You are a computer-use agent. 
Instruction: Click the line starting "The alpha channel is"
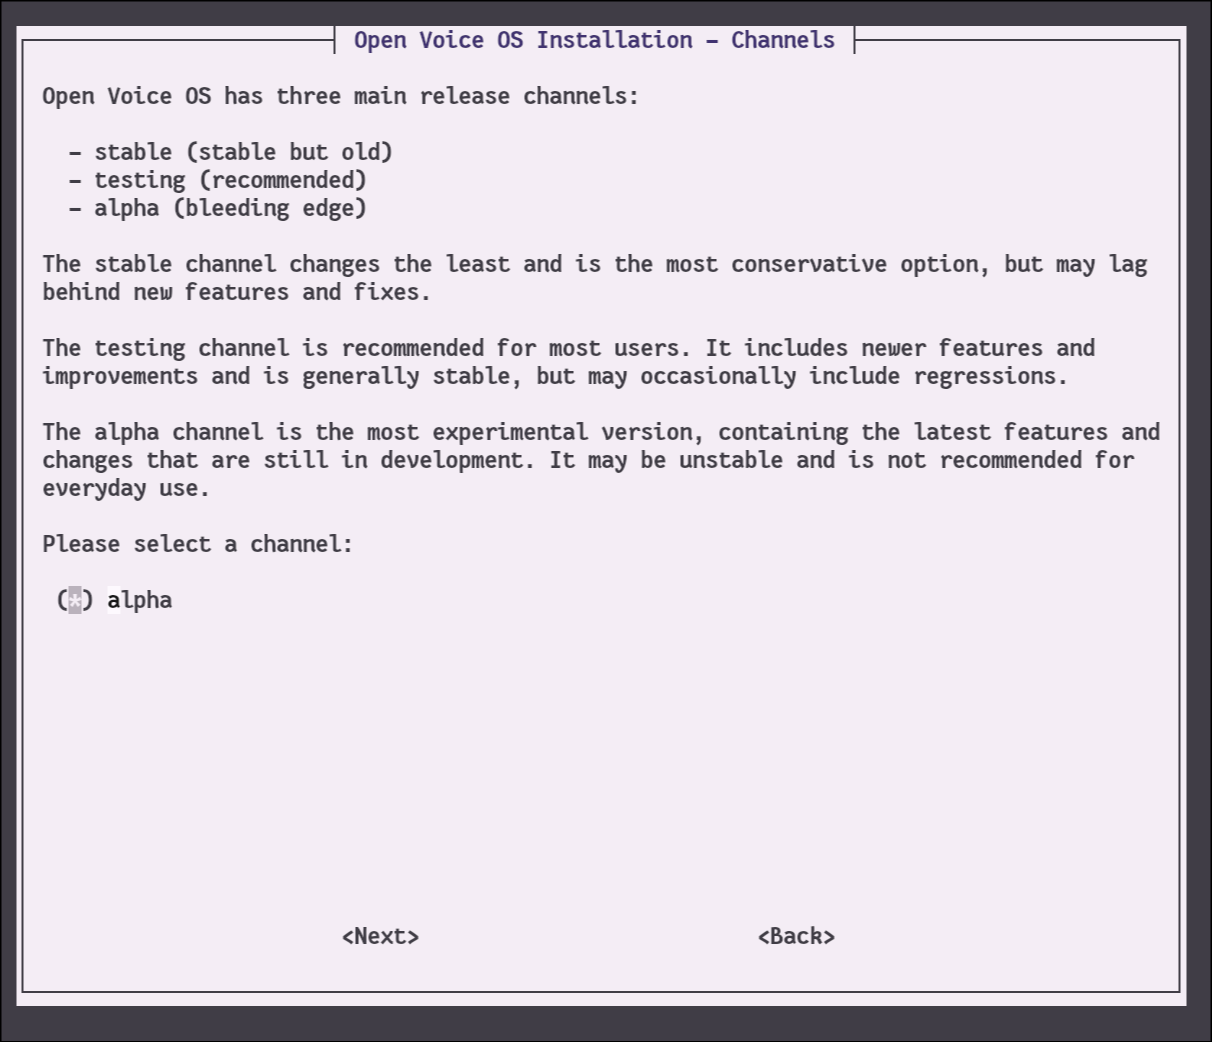(x=600, y=432)
